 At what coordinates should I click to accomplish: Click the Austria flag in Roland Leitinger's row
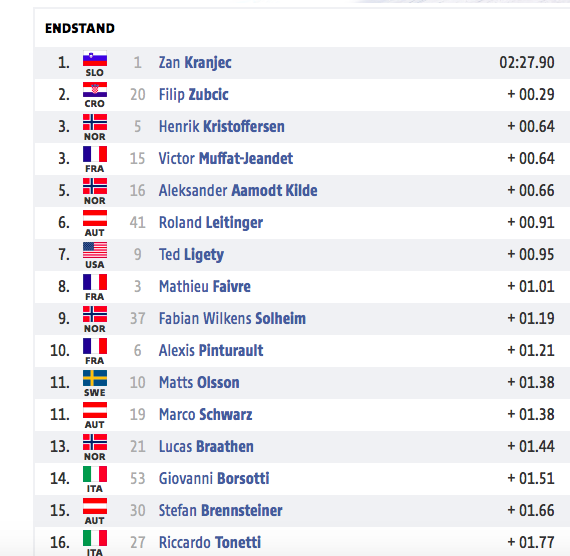tap(95, 218)
